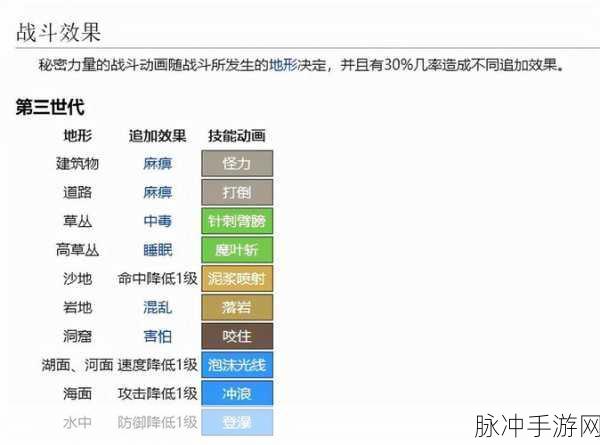The image size is (600, 445).
Task: Select the 高草丛 terrain cell
Action: tap(78, 250)
